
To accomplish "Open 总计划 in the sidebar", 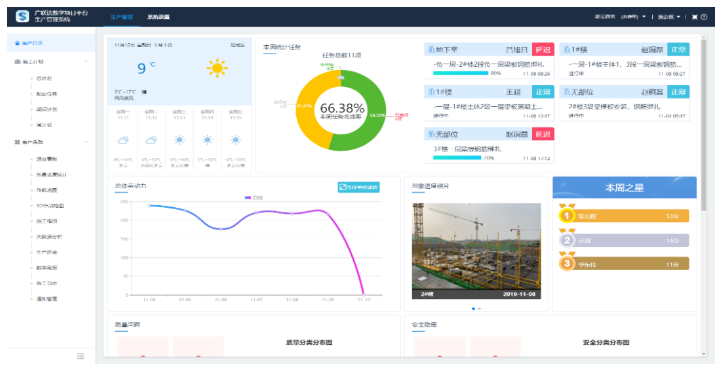I will [44, 78].
